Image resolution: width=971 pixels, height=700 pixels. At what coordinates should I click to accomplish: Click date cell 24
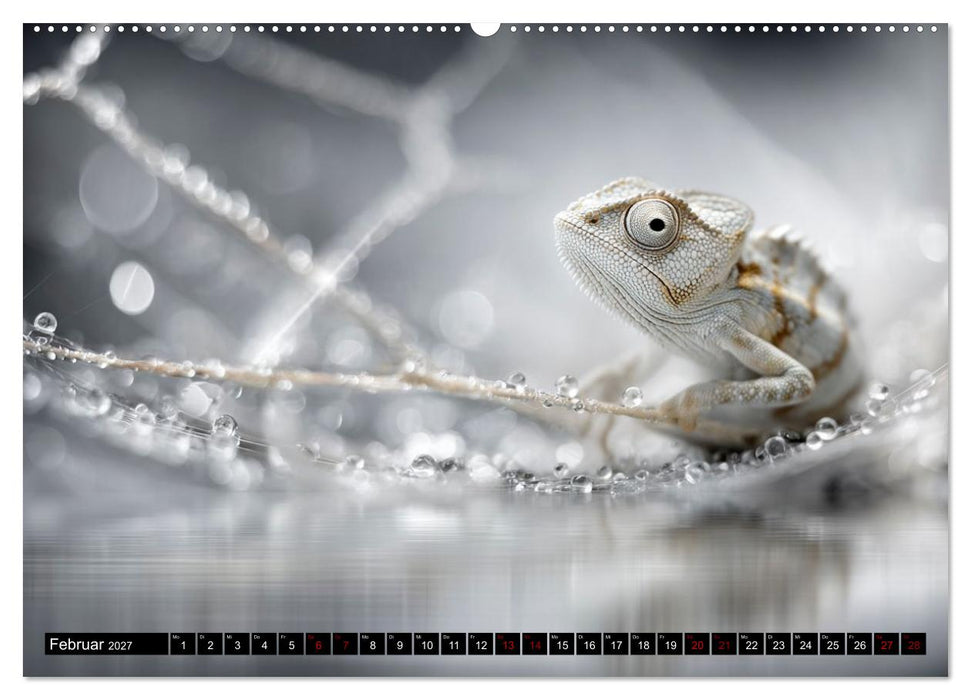[806, 644]
